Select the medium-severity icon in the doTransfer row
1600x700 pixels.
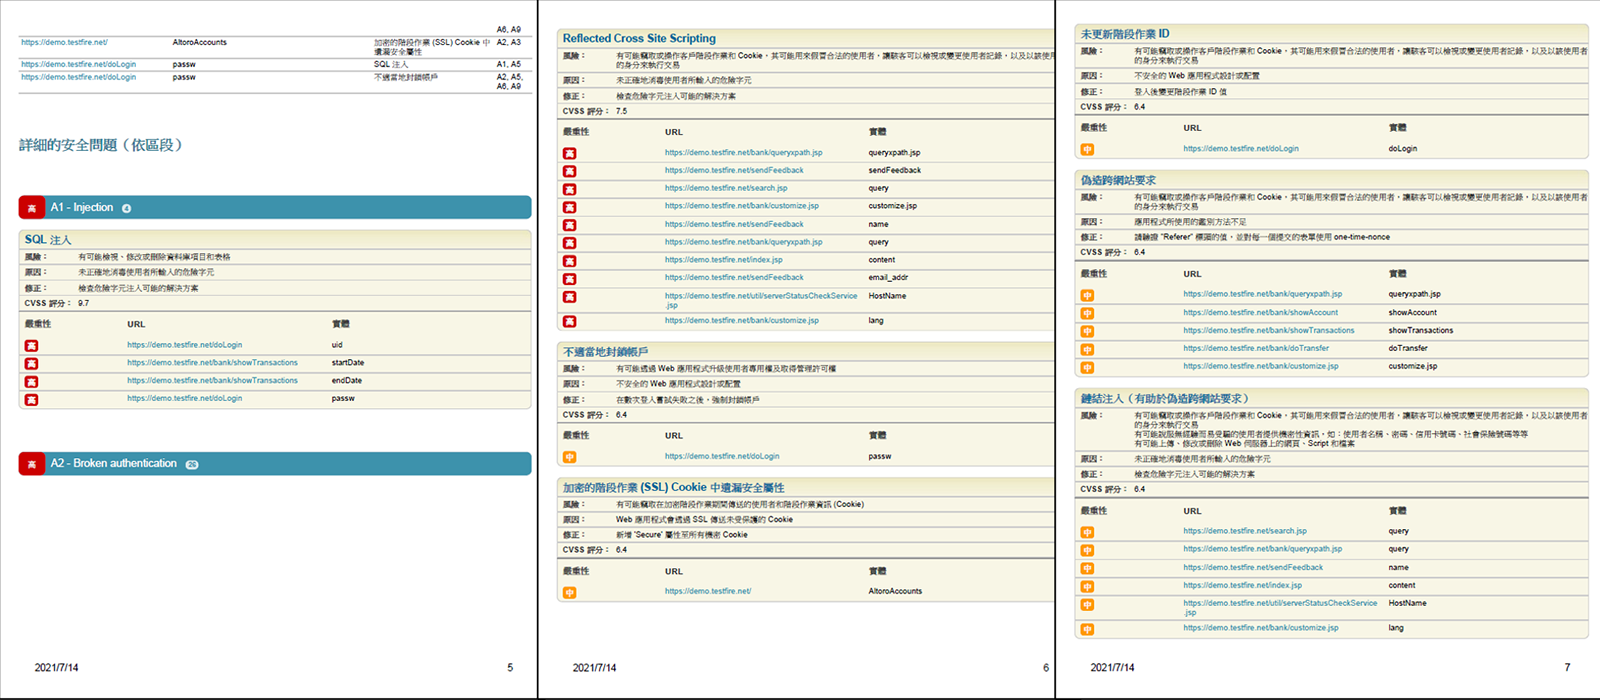click(x=1087, y=350)
